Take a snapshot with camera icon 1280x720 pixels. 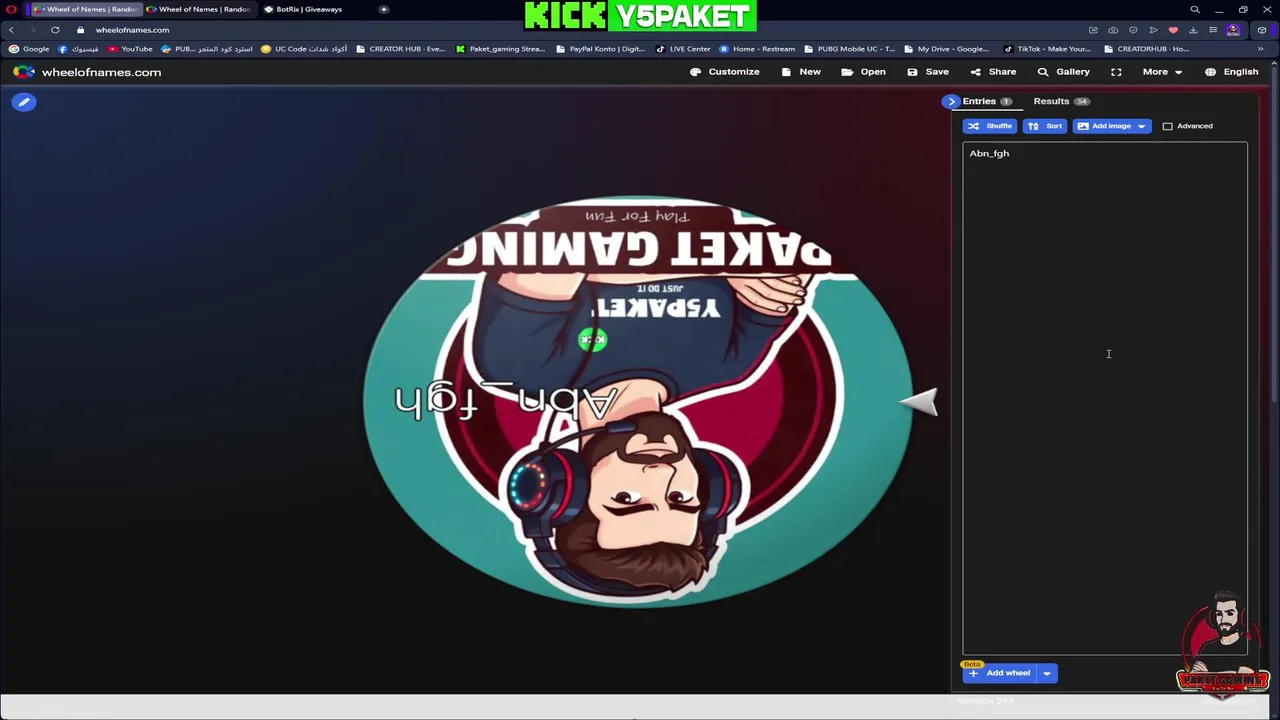[x=1113, y=30]
